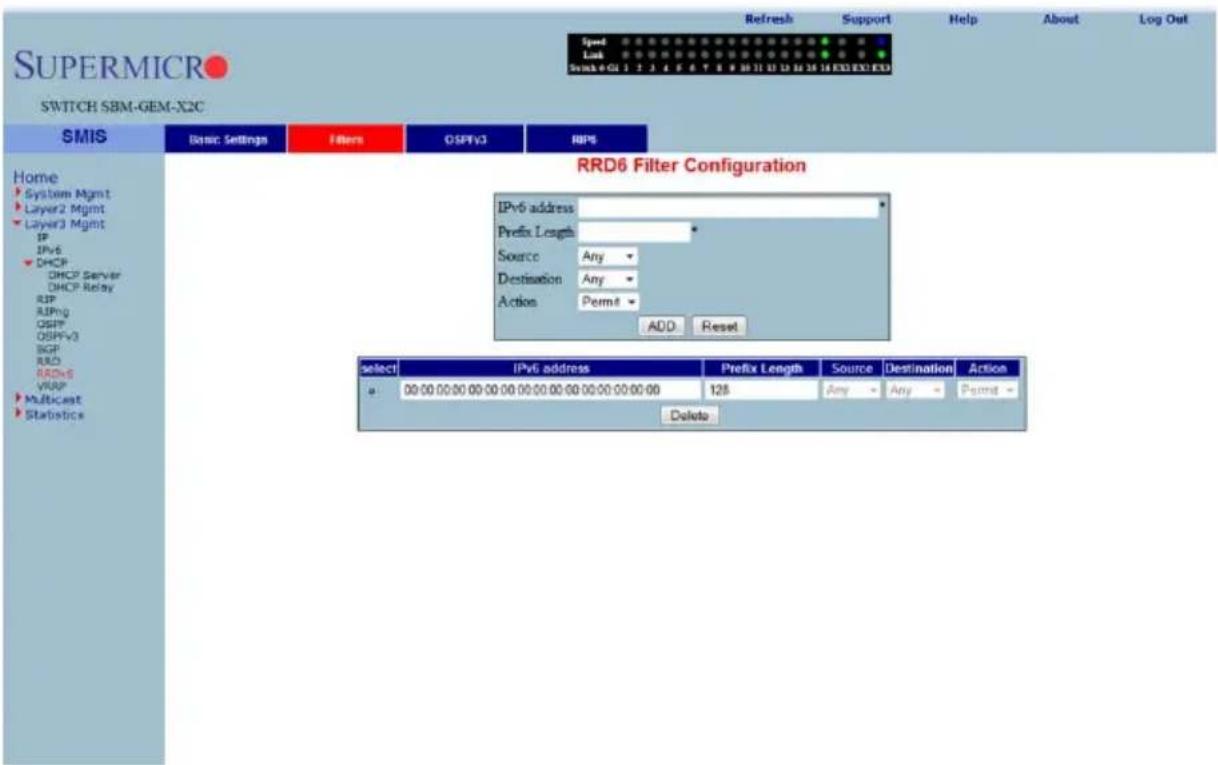Open the Action dropdown set to Permit
Image resolution: width=1218 pixels, height=765 pixels.
610,302
